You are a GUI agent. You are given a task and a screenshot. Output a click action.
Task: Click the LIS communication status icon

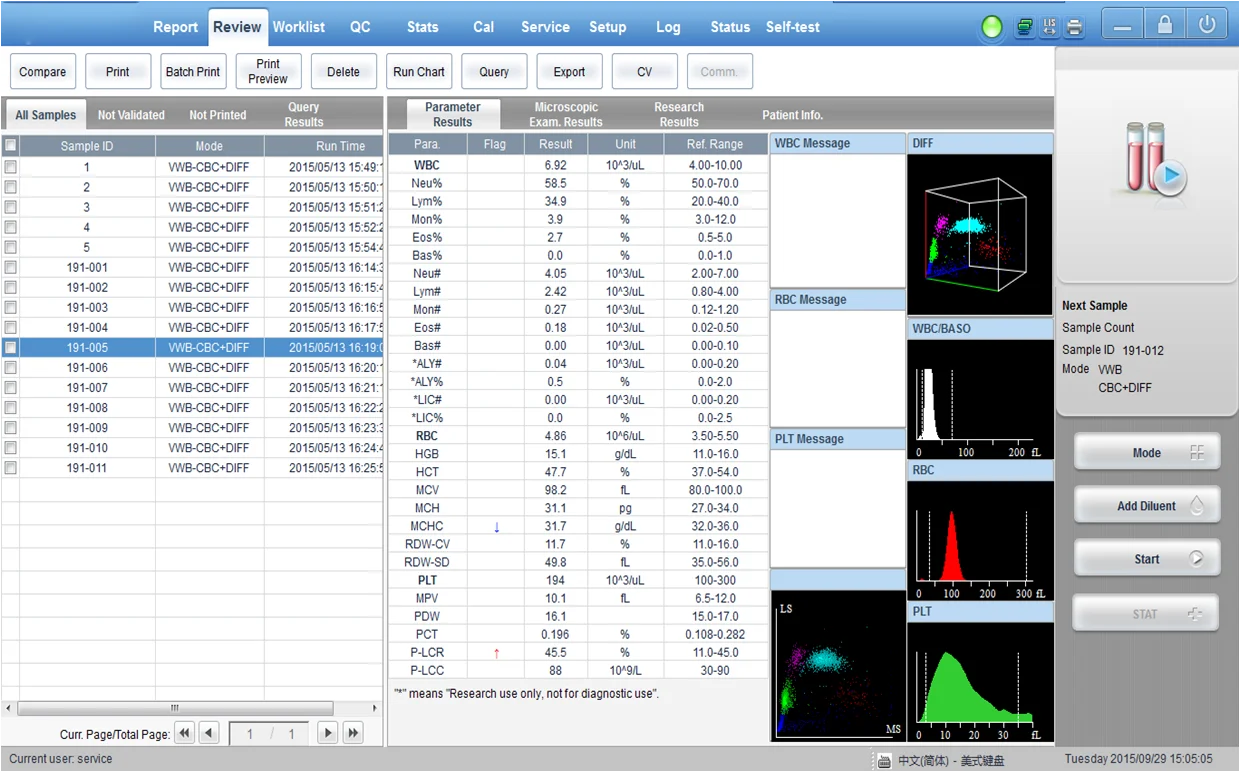(1049, 27)
